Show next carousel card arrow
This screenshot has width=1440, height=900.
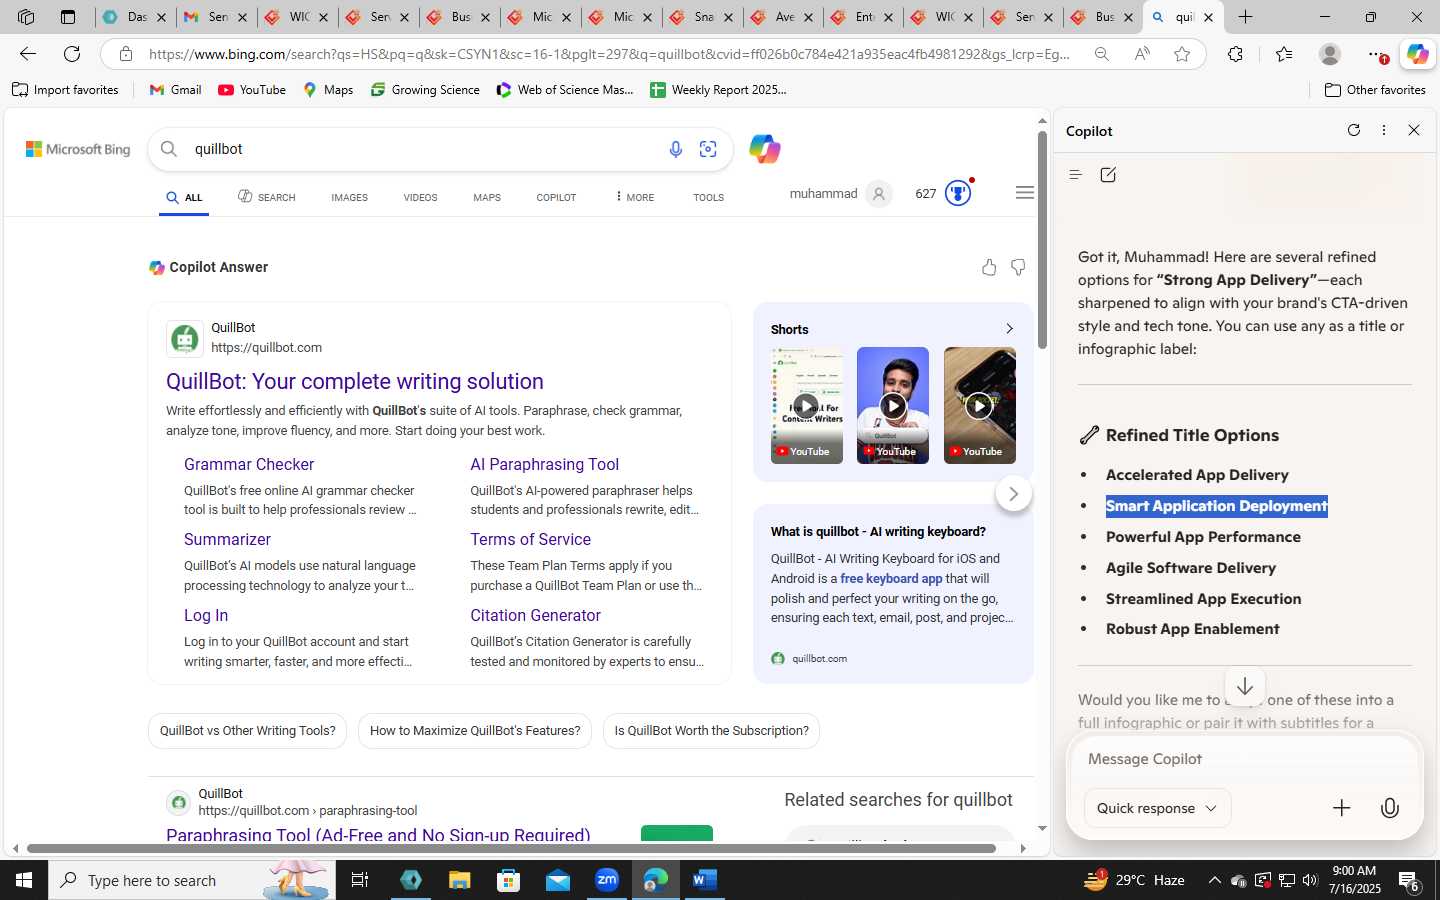coord(1013,494)
